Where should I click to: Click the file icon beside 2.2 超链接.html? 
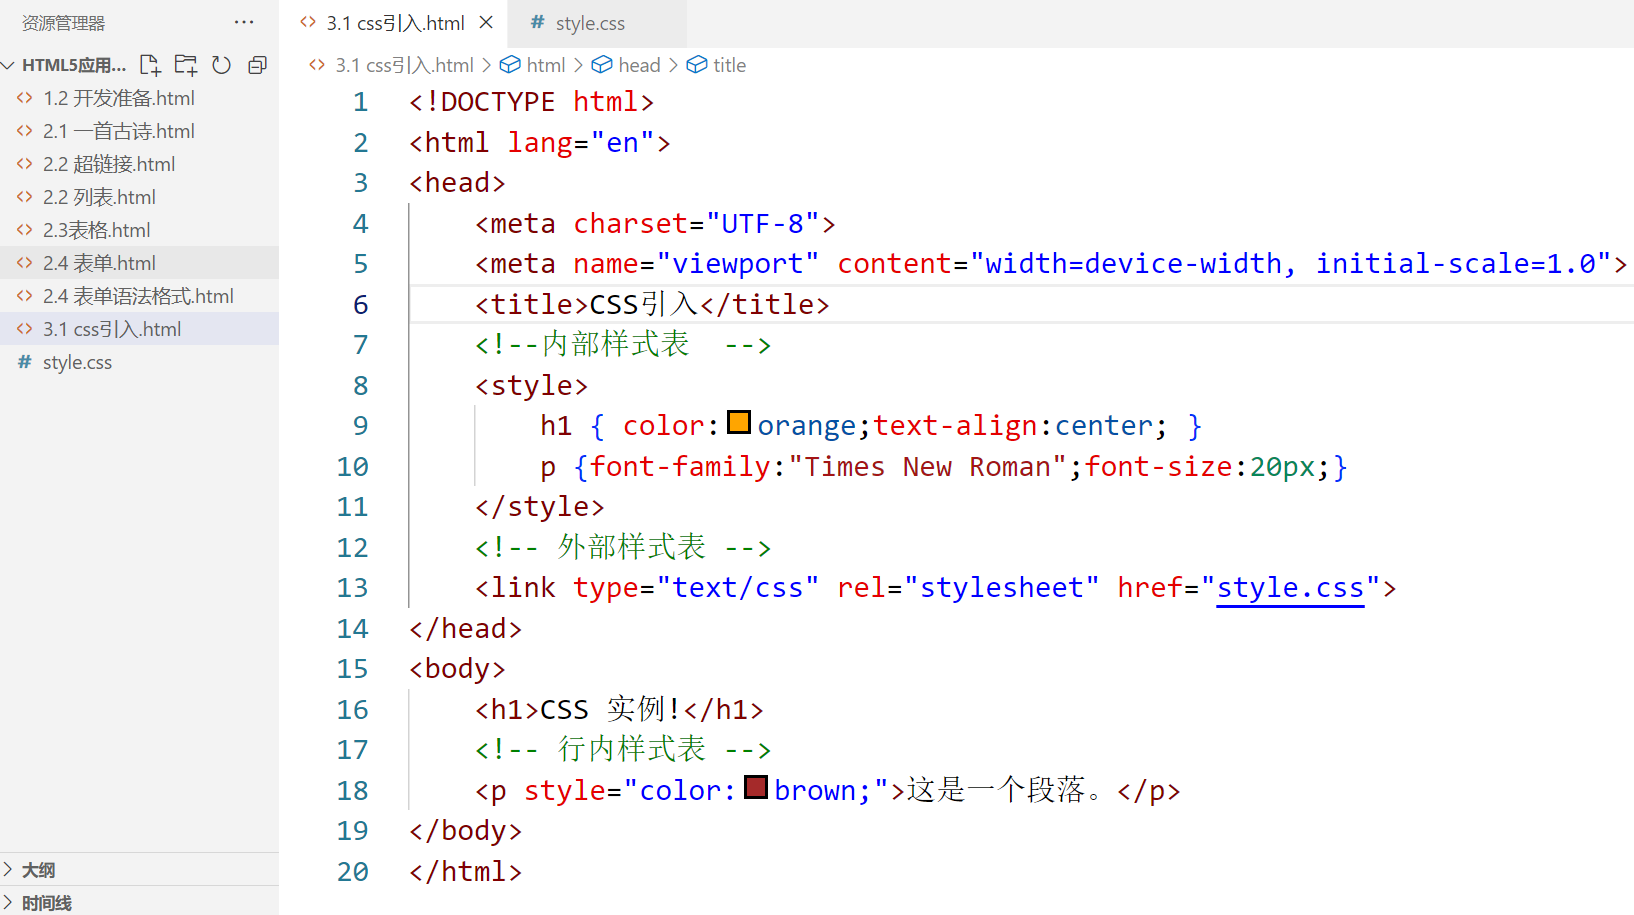pos(25,164)
